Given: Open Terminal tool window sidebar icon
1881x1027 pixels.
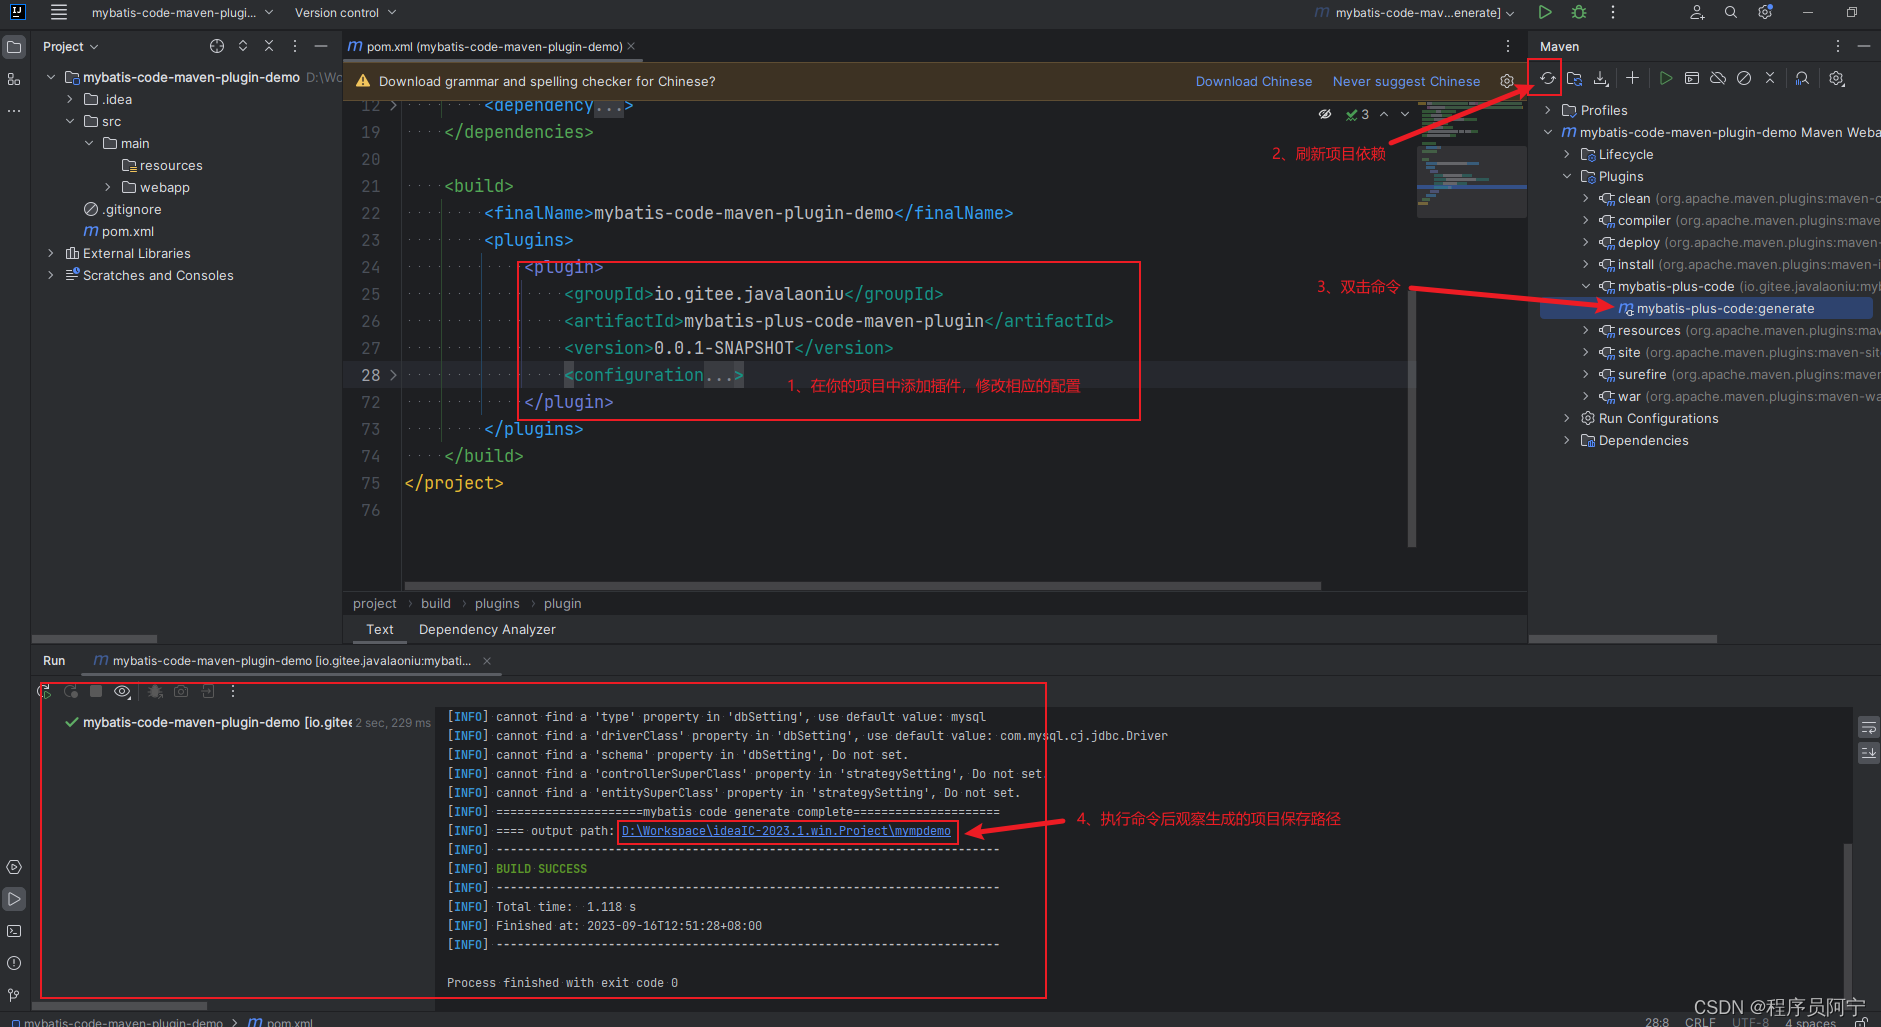Looking at the screenshot, I should point(14,931).
